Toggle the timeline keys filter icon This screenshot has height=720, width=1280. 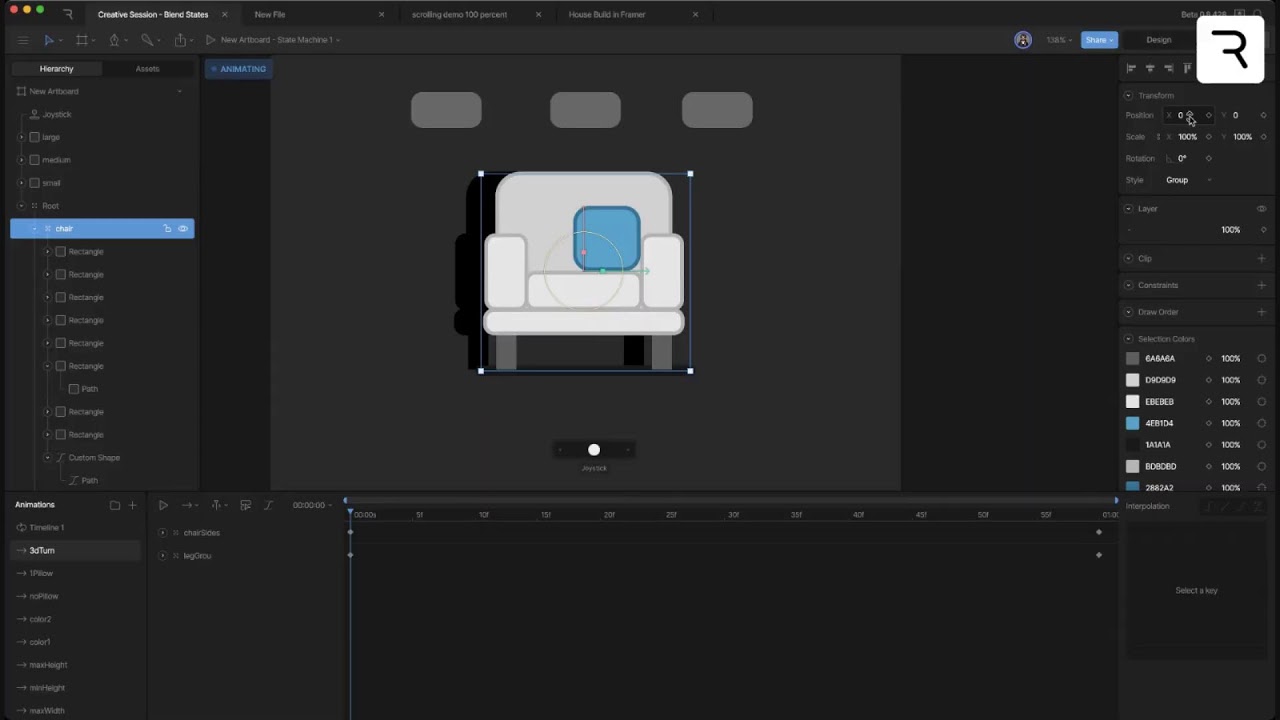tap(245, 505)
